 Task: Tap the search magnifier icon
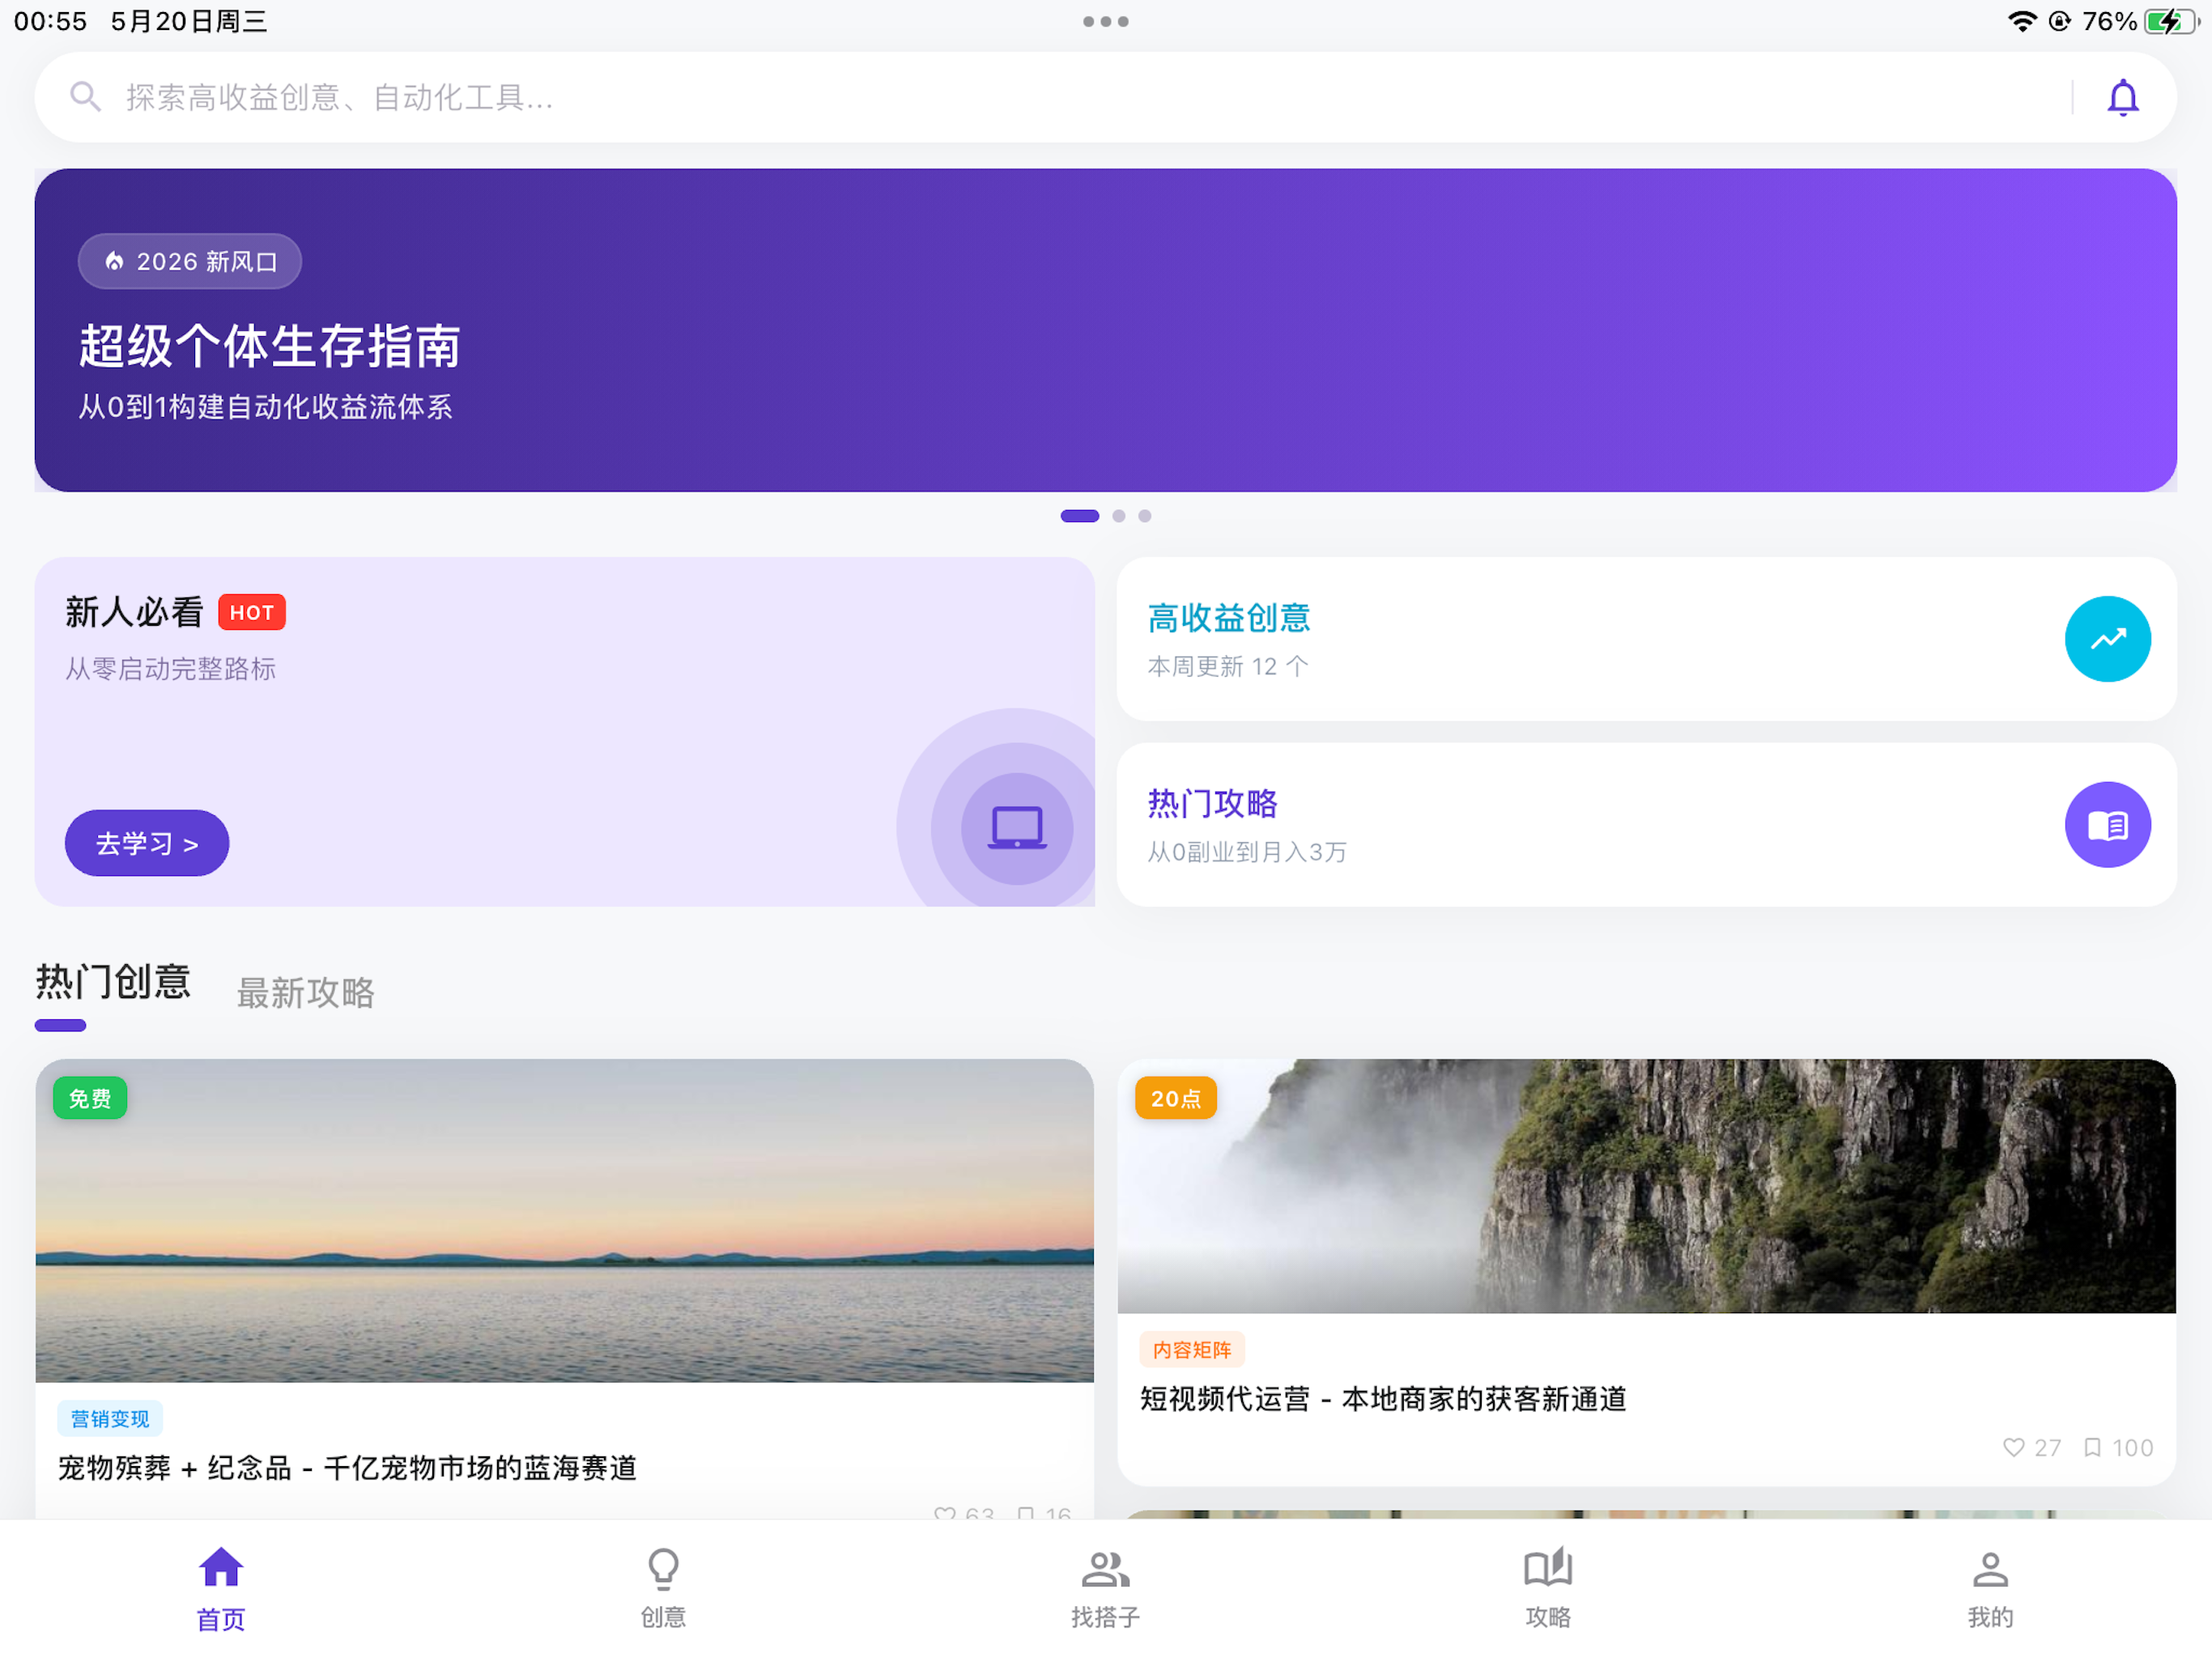(x=86, y=97)
